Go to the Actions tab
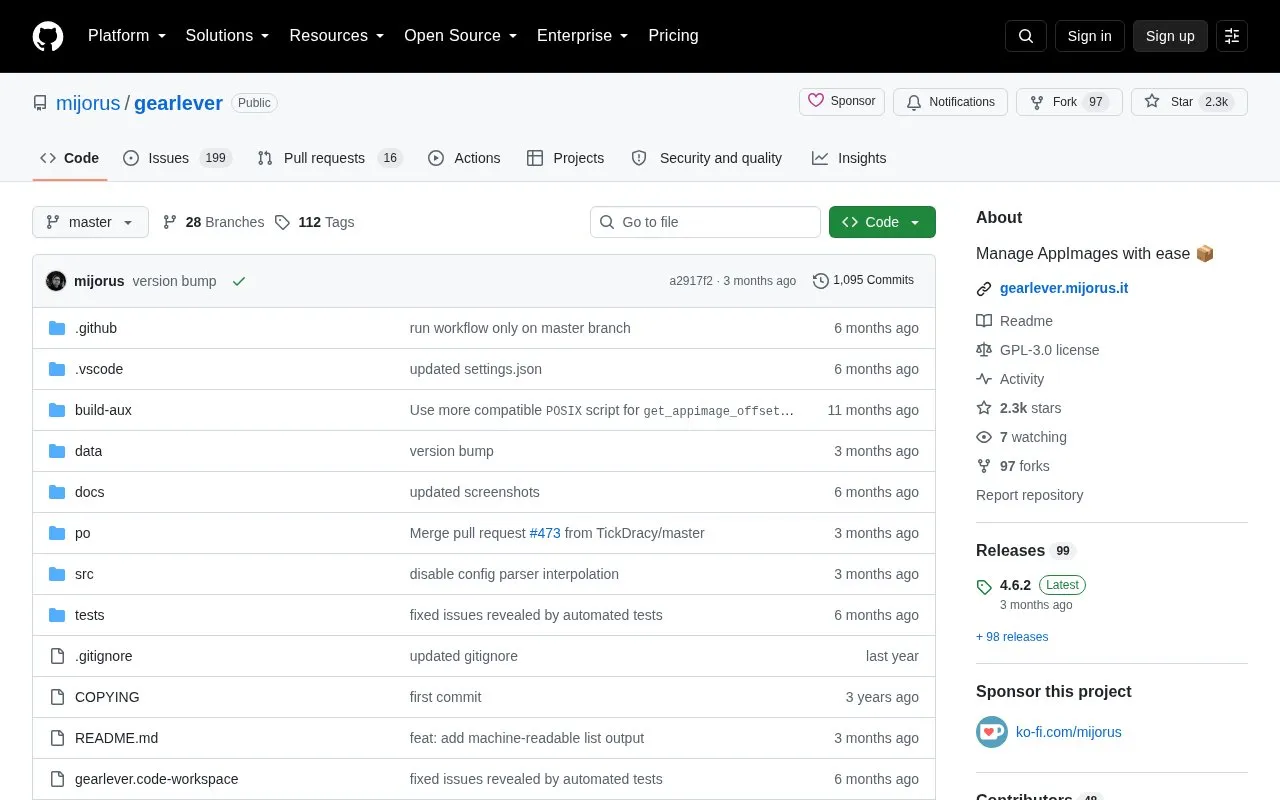 (x=464, y=158)
